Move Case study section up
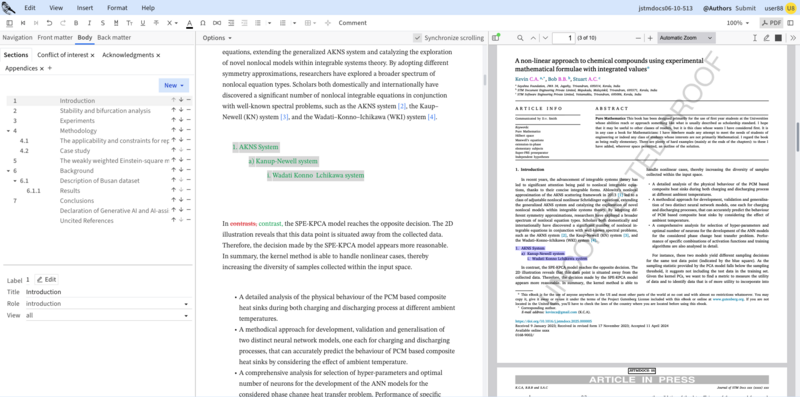The height and width of the screenshot is (397, 800). [x=173, y=151]
